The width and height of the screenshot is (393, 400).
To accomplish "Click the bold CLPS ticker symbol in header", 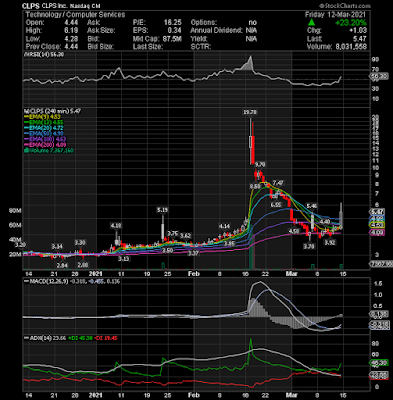I will tap(31, 6).
